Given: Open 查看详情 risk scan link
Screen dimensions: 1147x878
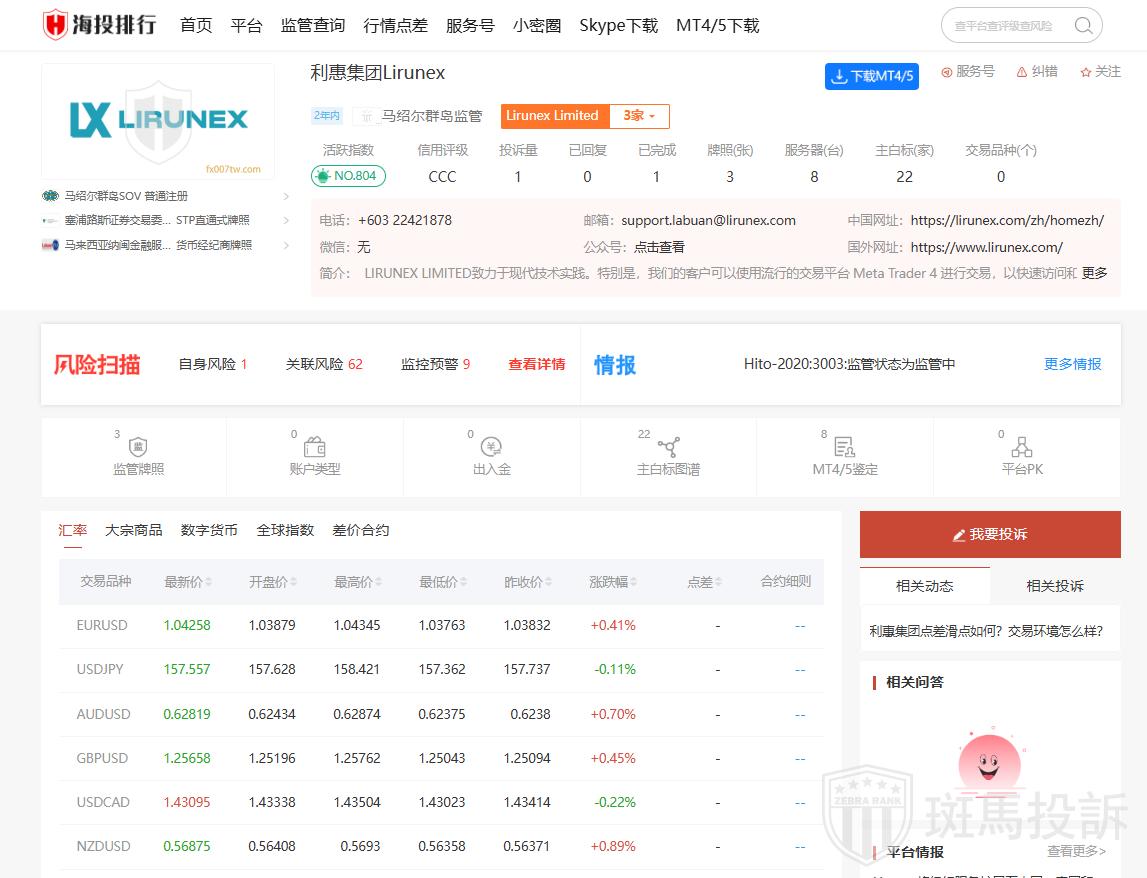Looking at the screenshot, I should (536, 365).
